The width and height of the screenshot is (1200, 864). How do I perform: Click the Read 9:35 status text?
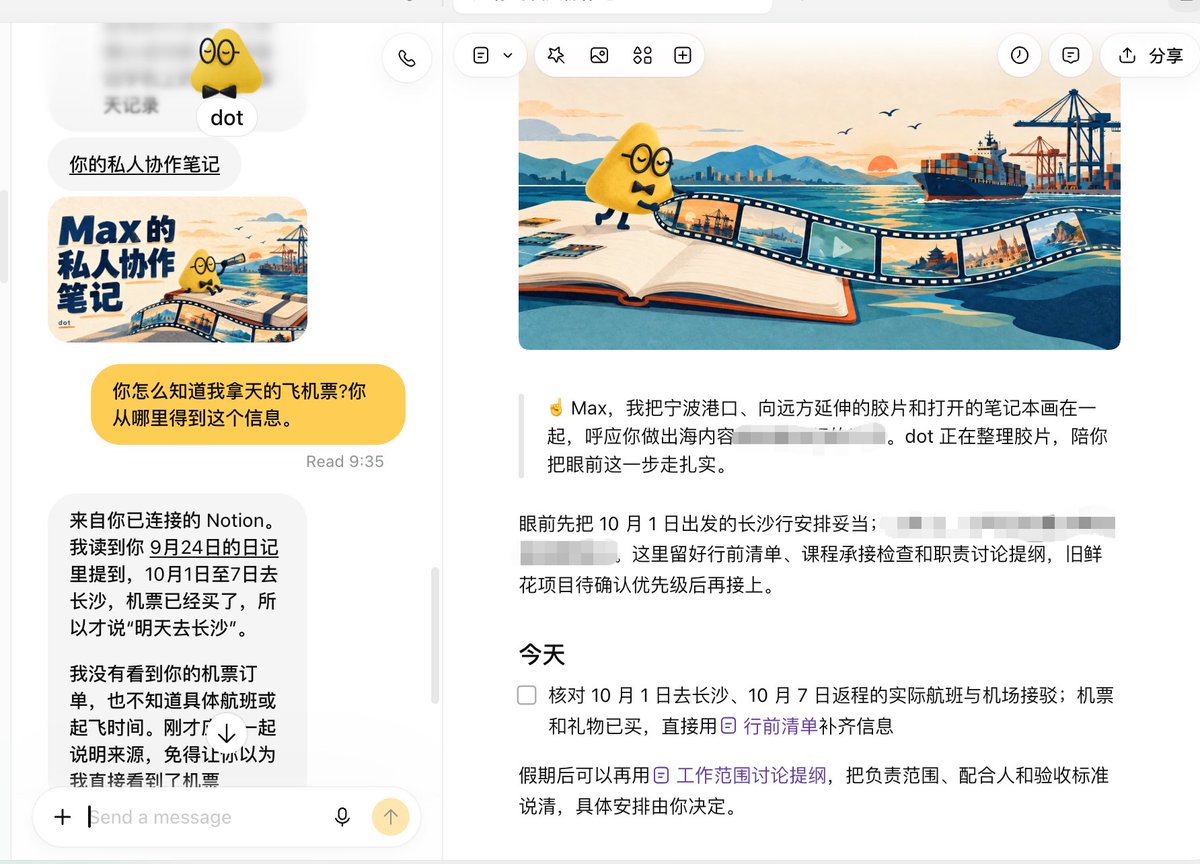(345, 461)
